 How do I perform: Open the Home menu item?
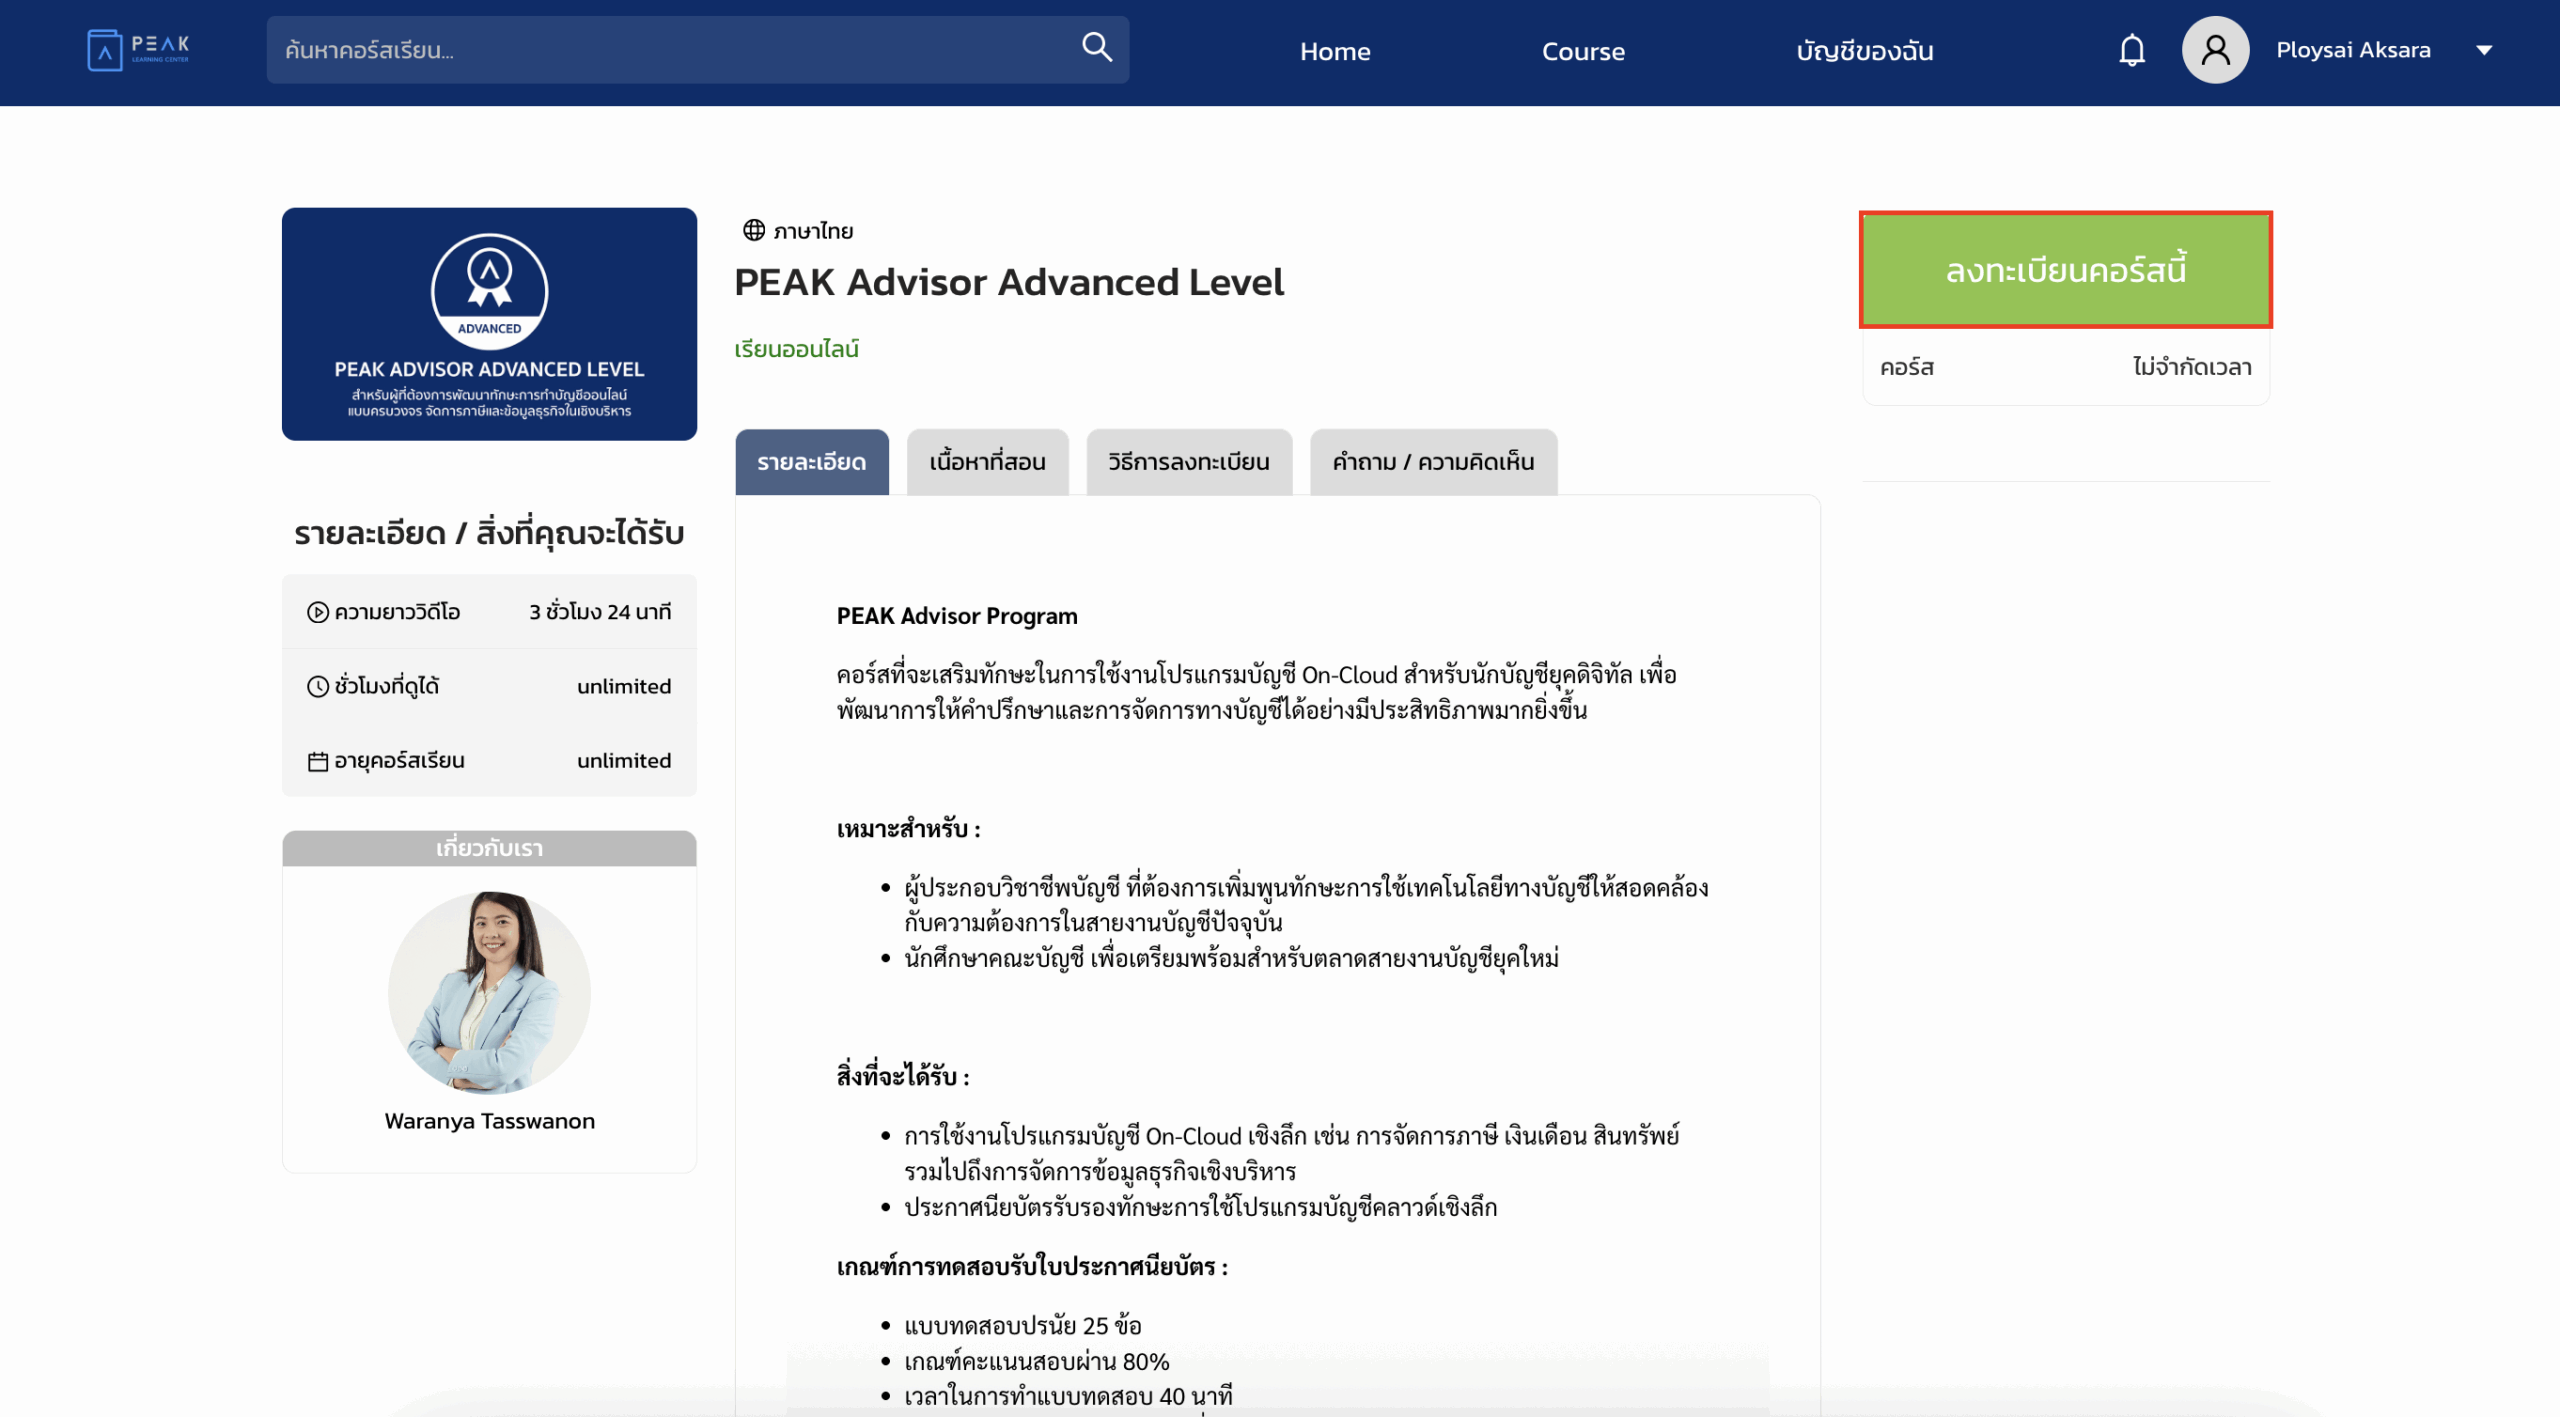point(1335,51)
